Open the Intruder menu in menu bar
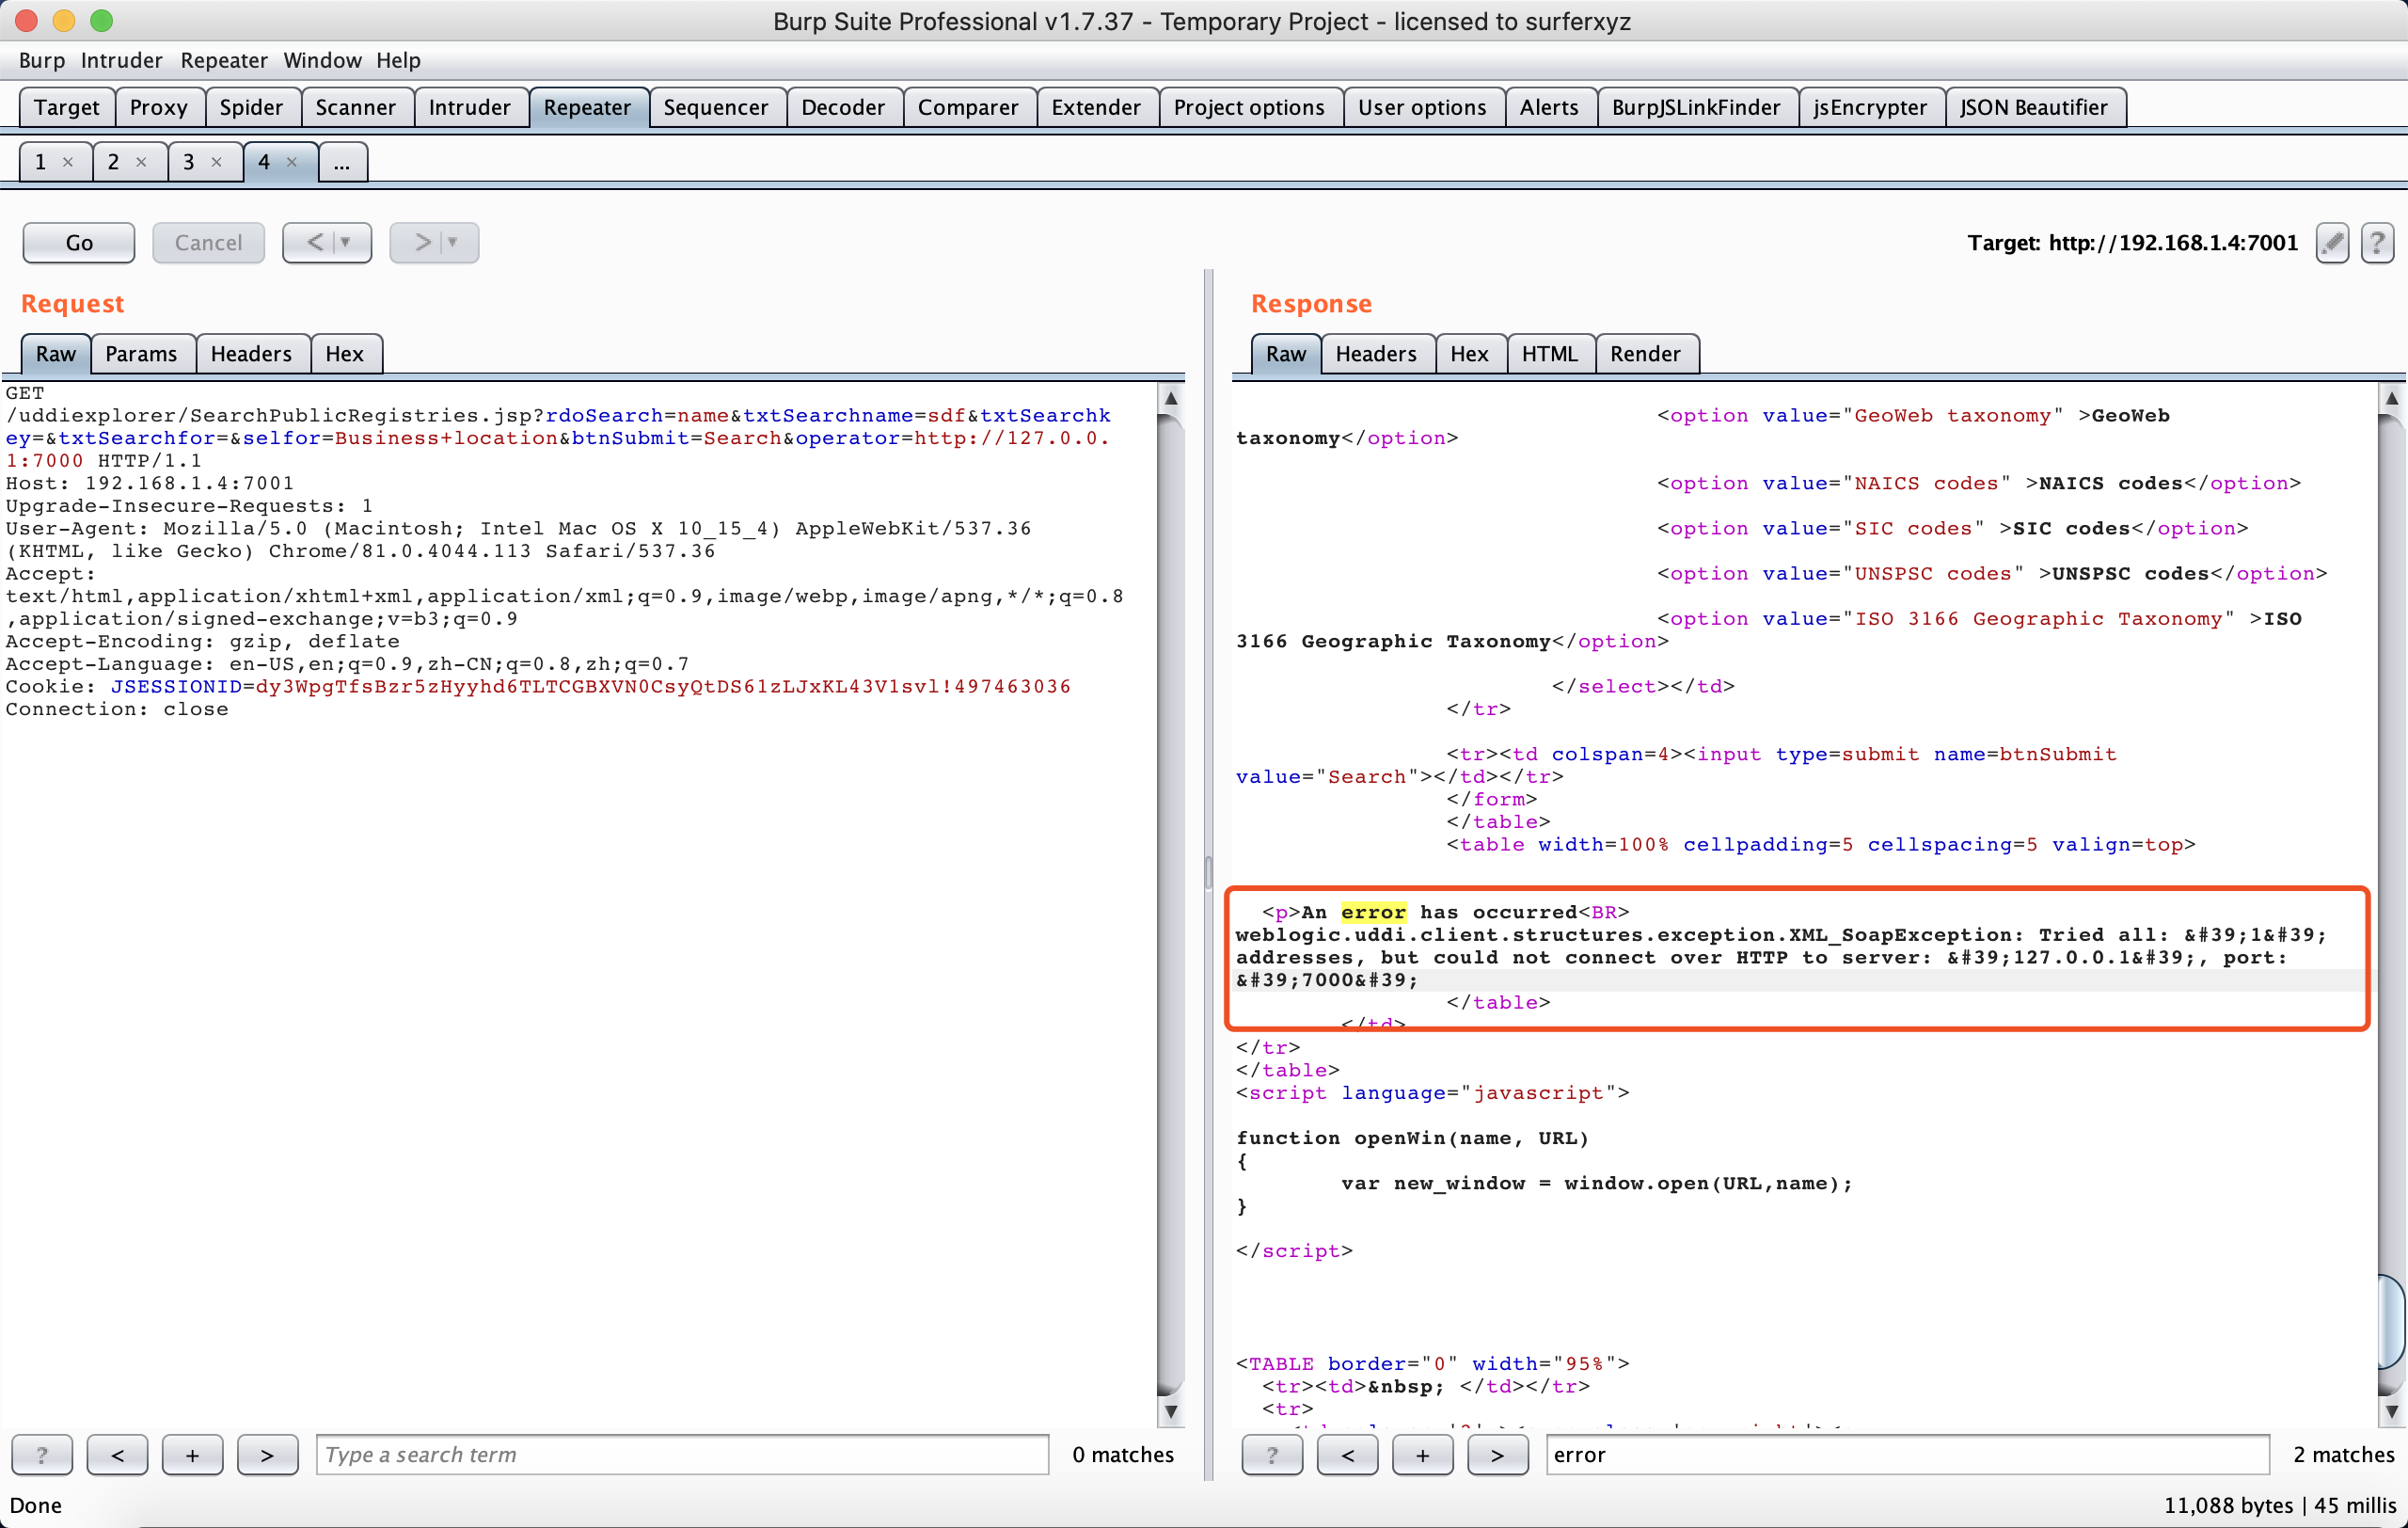This screenshot has height=1528, width=2408. [121, 60]
